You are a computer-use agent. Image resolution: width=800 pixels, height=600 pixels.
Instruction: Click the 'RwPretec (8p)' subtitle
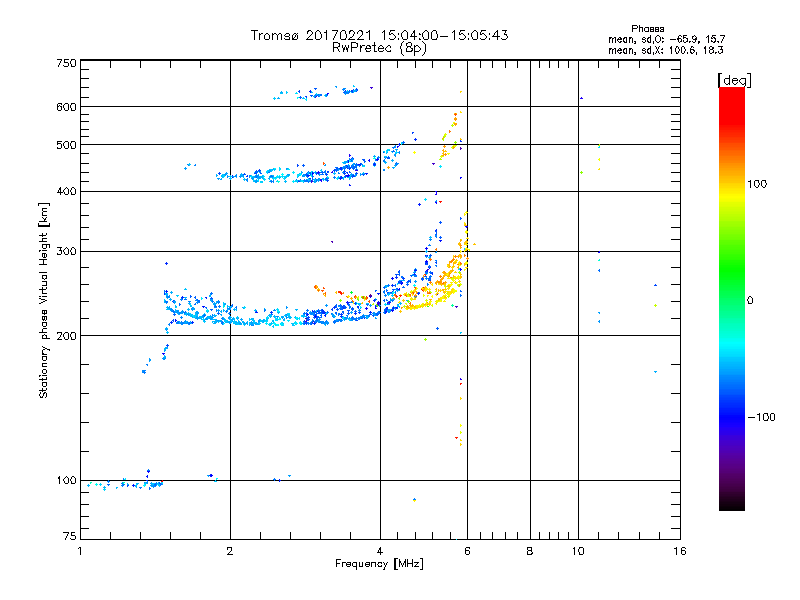pyautogui.click(x=379, y=48)
